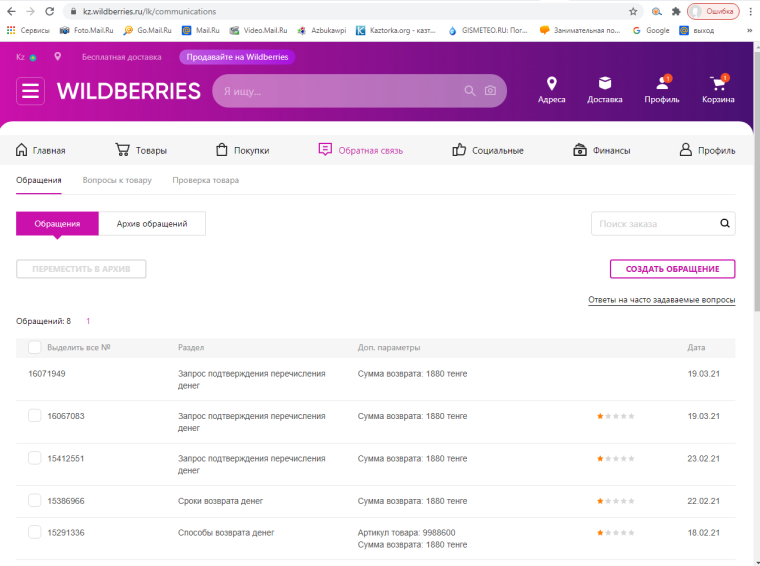Open the hamburger menu next to WILDBERRIES
The image size is (760, 566).
(31, 91)
